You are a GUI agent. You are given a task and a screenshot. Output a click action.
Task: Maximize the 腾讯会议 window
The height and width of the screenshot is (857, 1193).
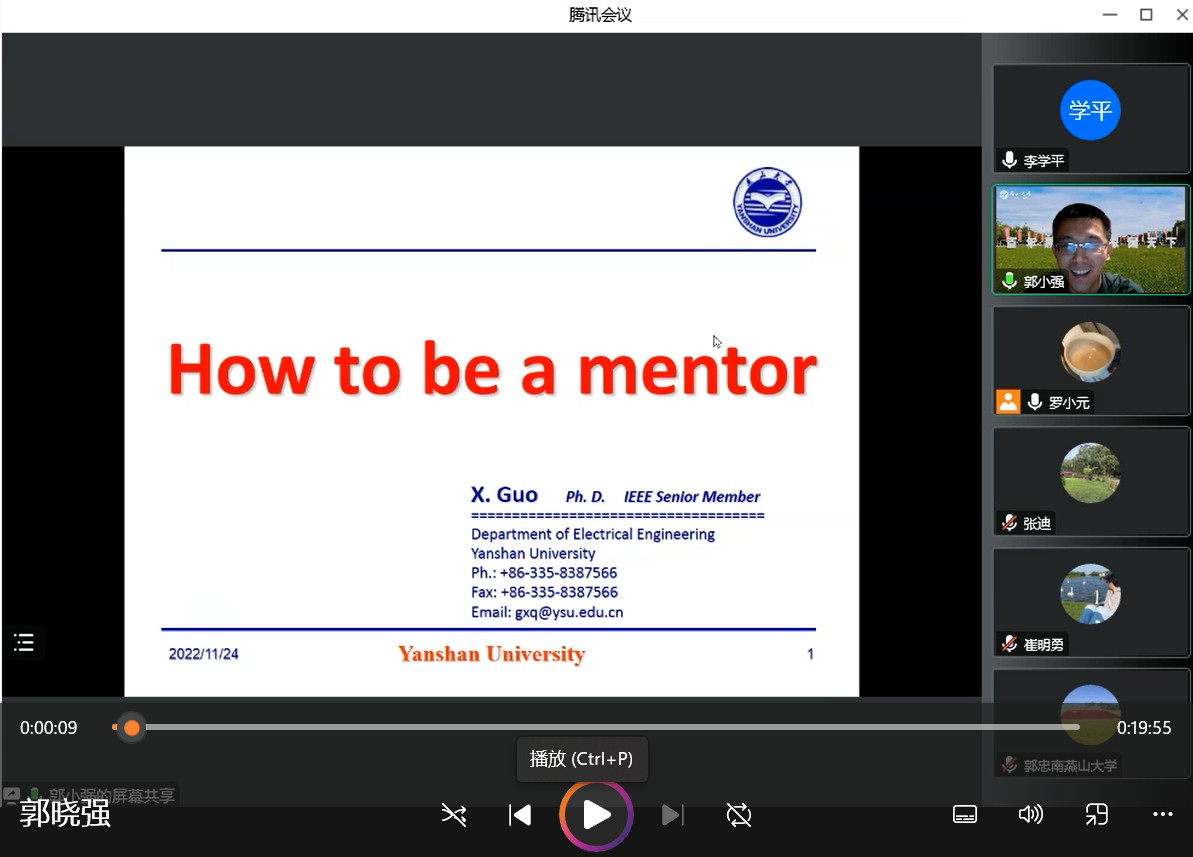click(1146, 14)
